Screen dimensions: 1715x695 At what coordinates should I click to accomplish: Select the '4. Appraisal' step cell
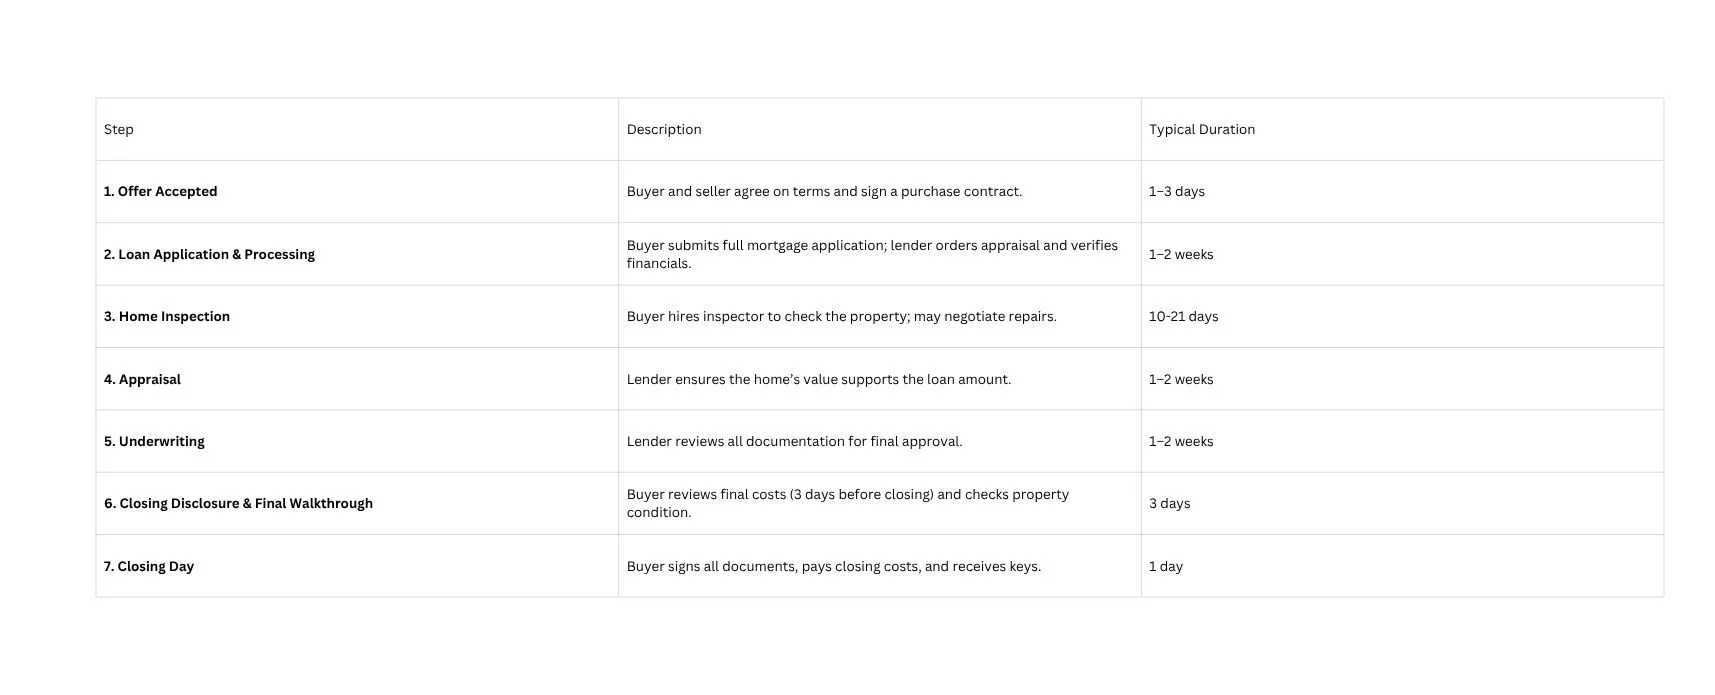coord(357,379)
